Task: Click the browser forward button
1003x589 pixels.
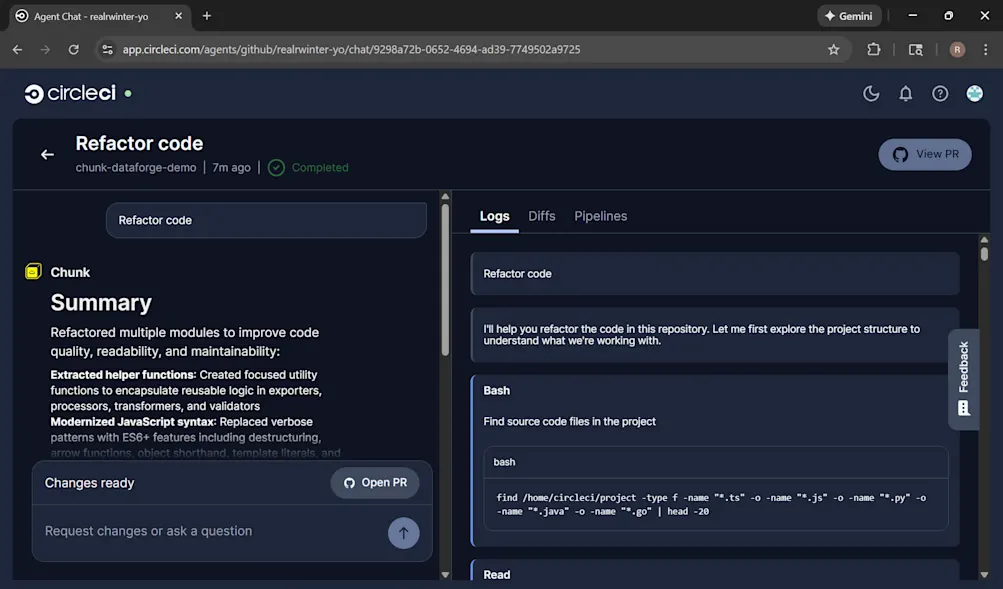Action: click(45, 49)
